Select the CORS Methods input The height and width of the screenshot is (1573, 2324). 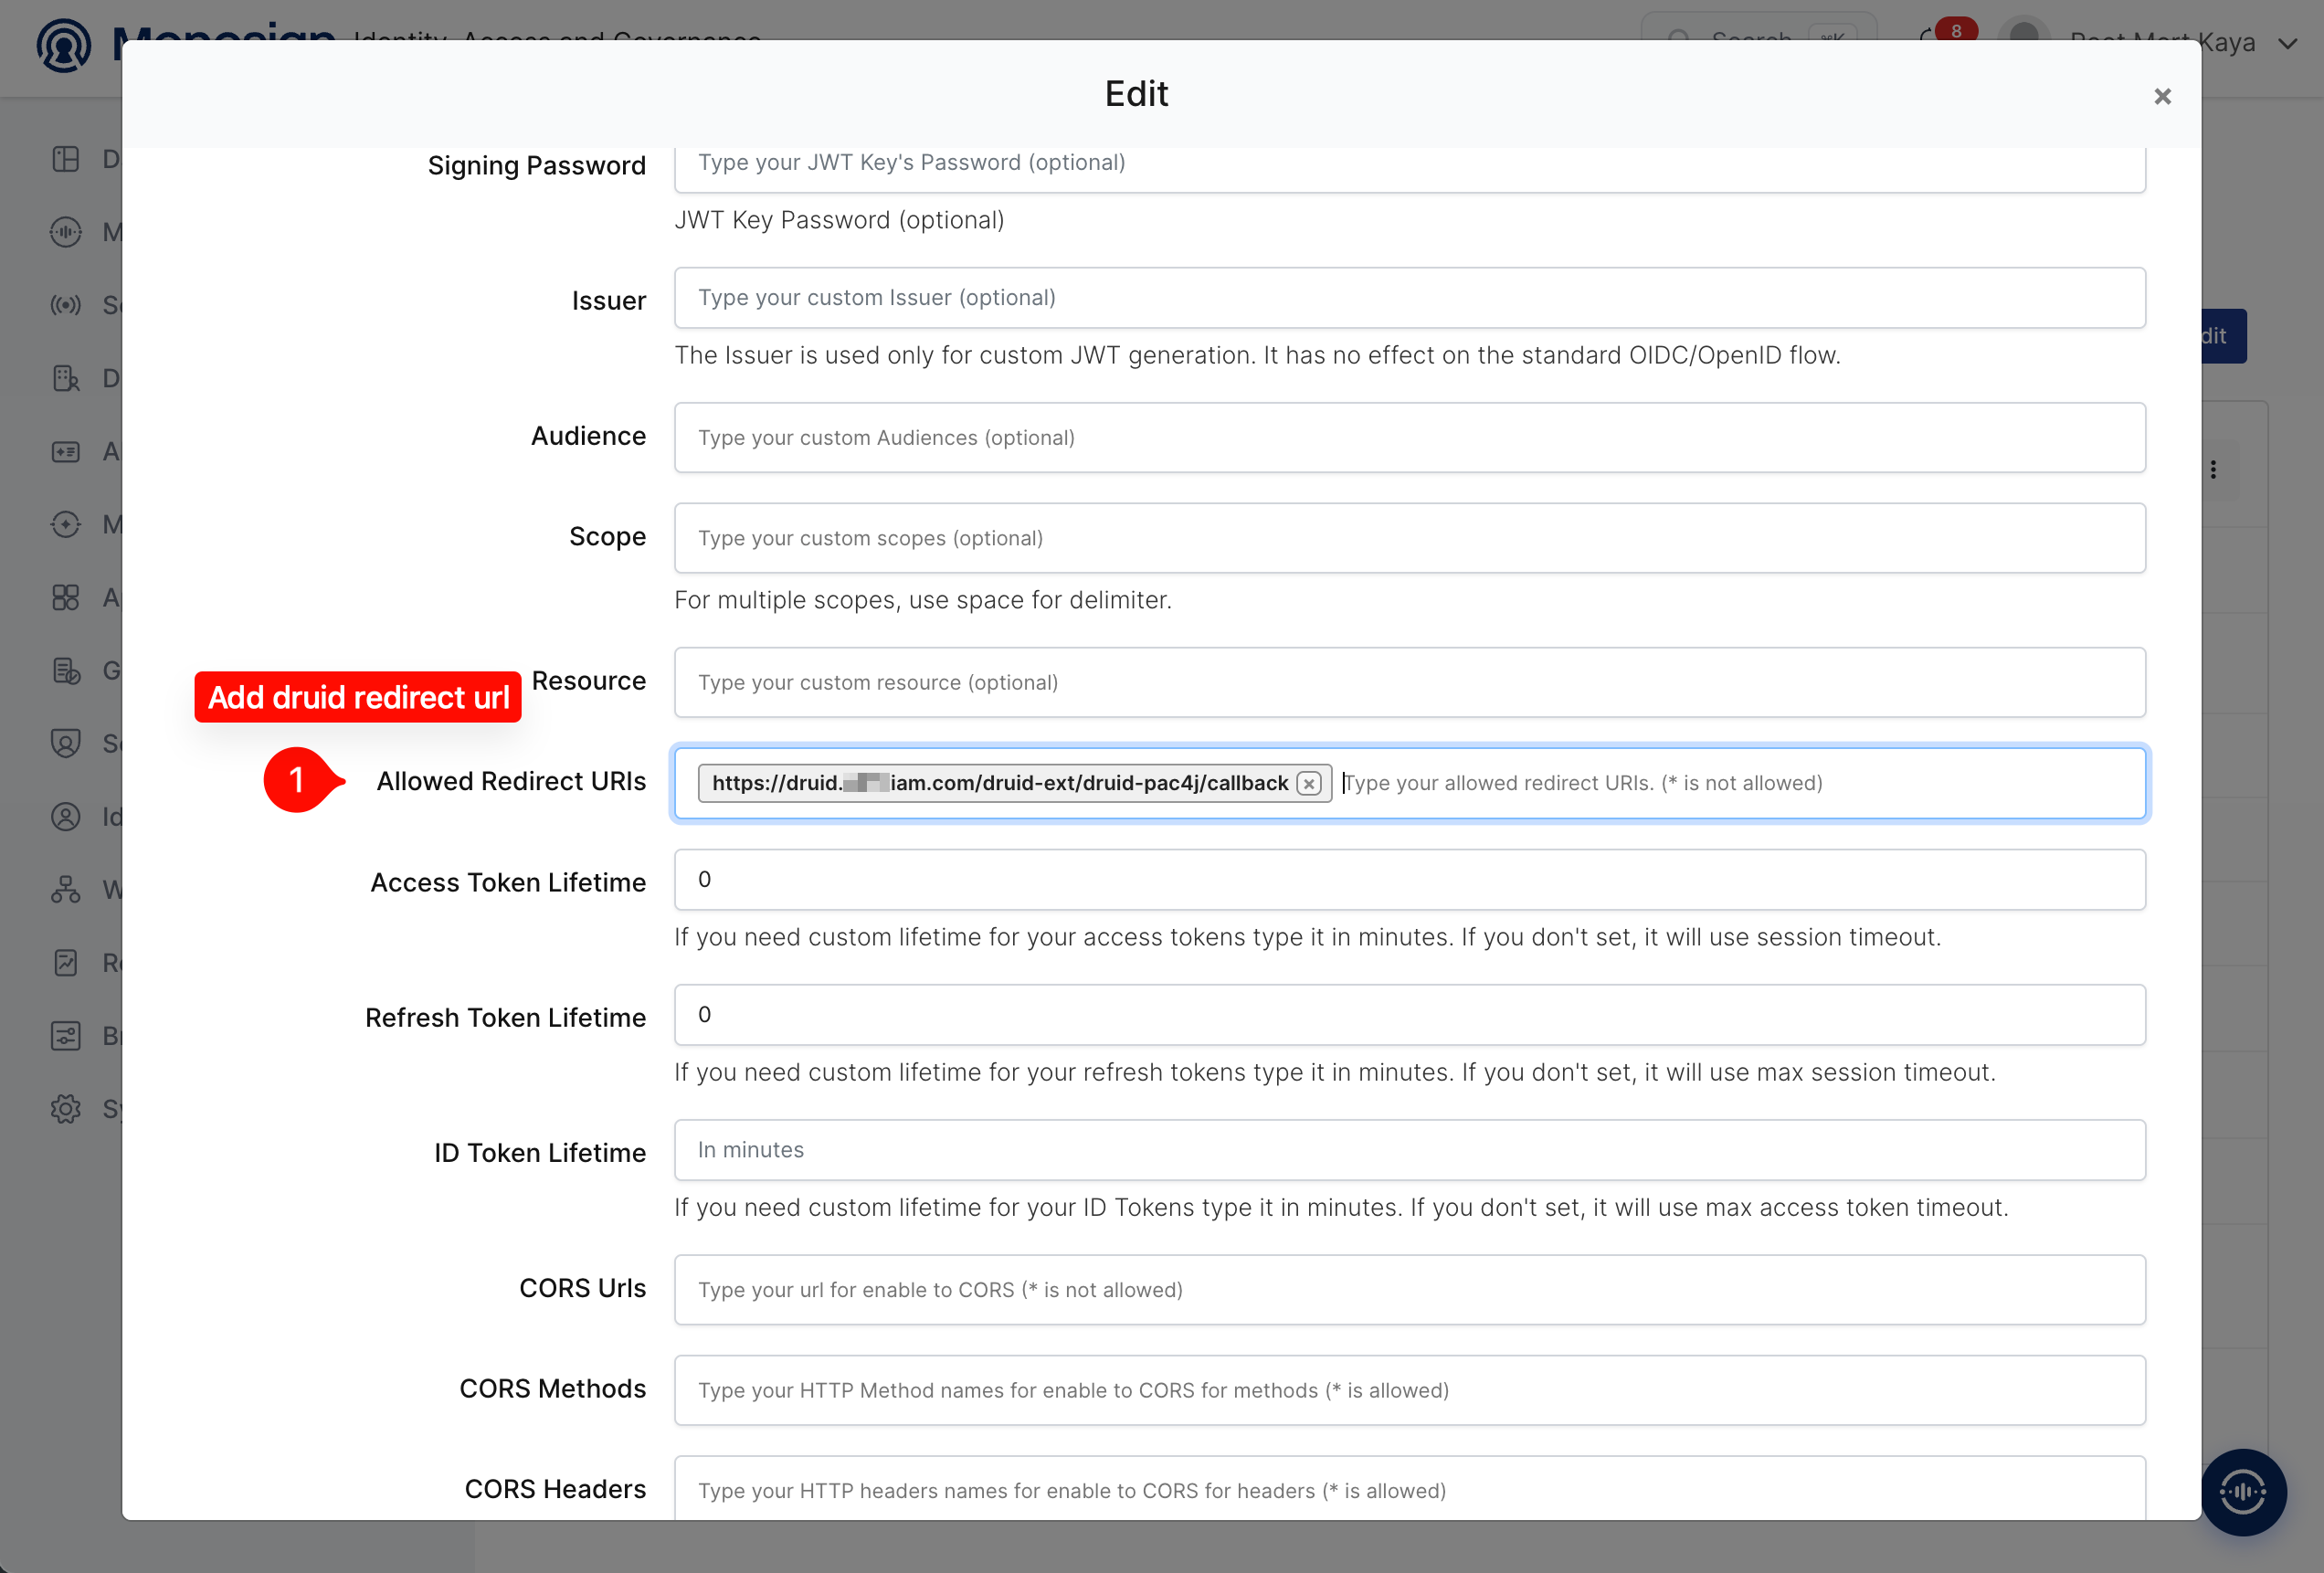(x=1409, y=1390)
